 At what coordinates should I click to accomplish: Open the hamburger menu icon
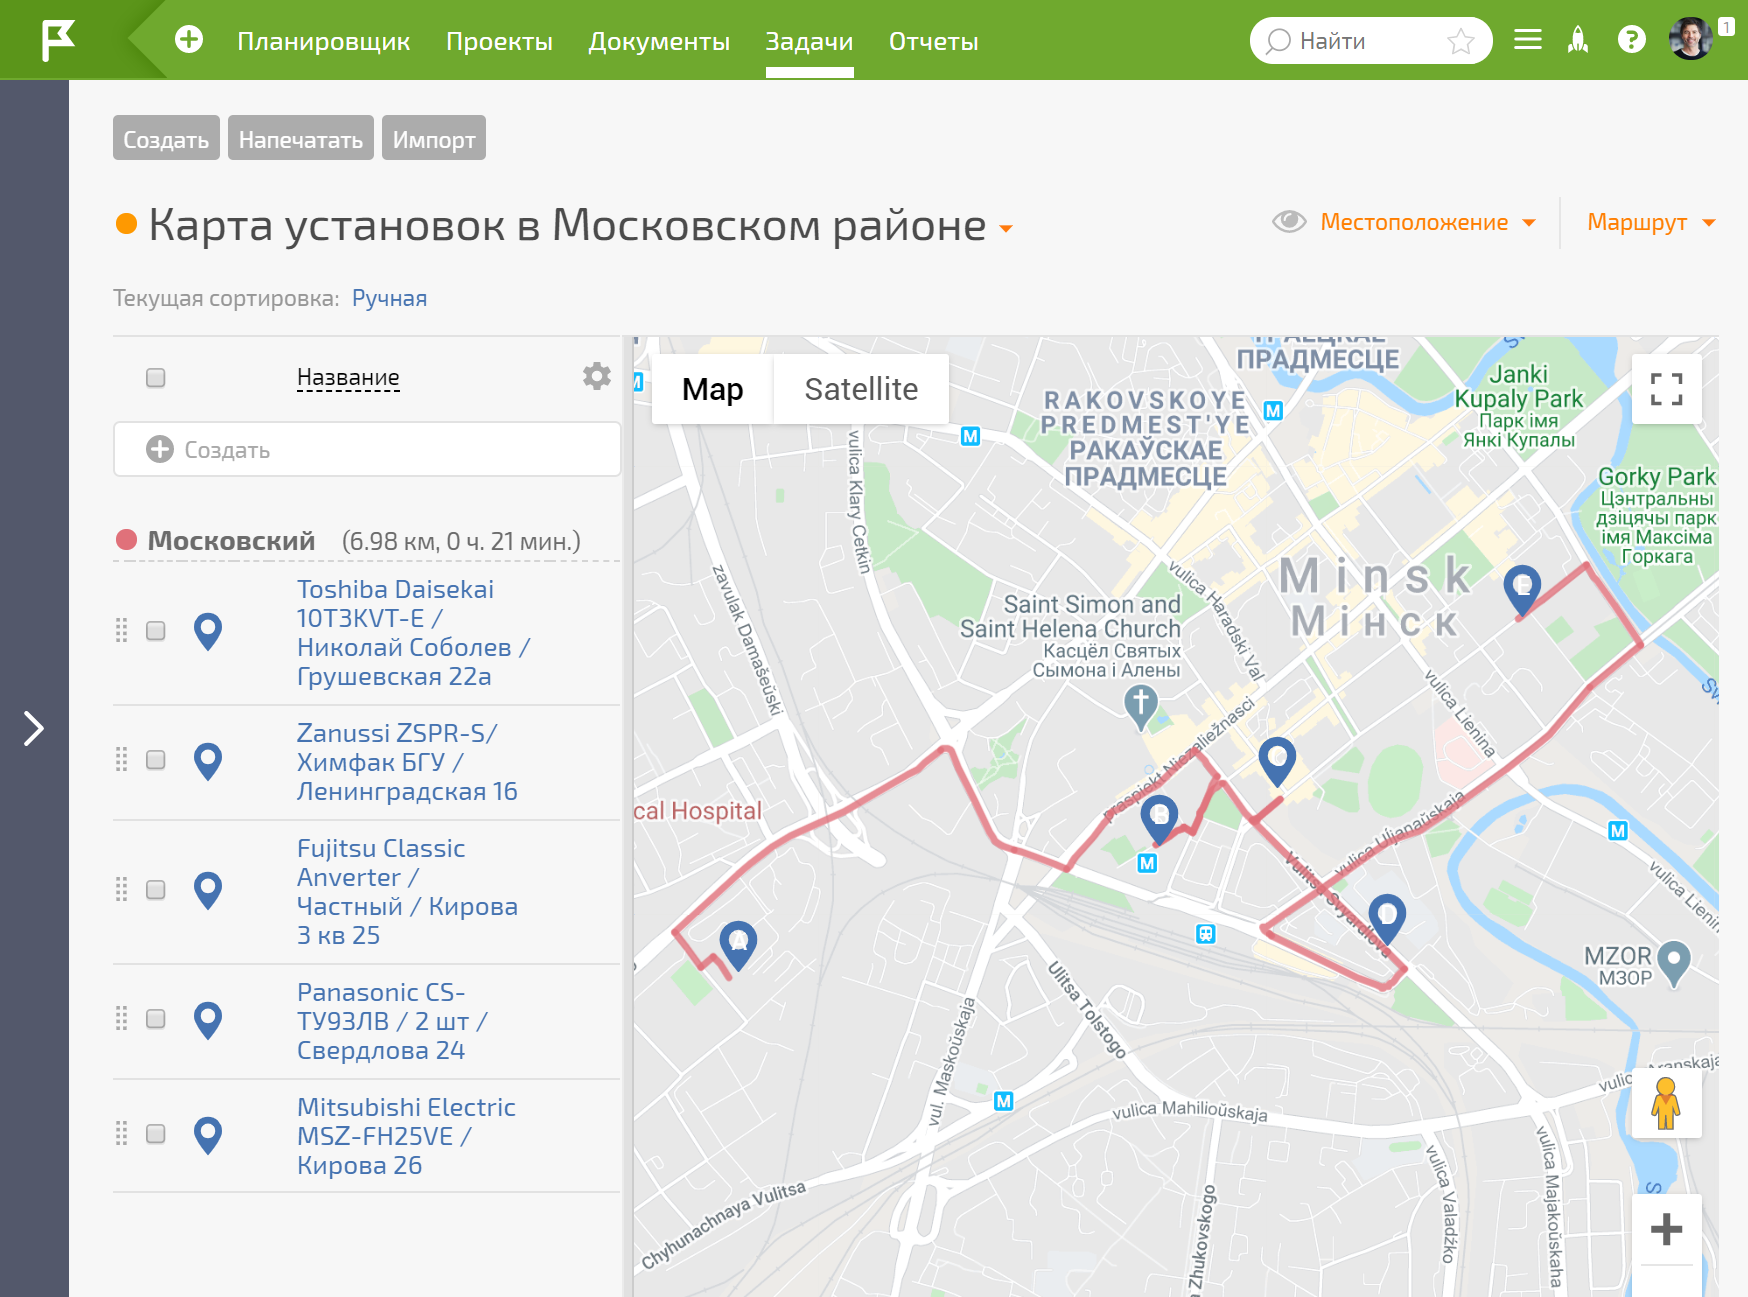(1527, 40)
